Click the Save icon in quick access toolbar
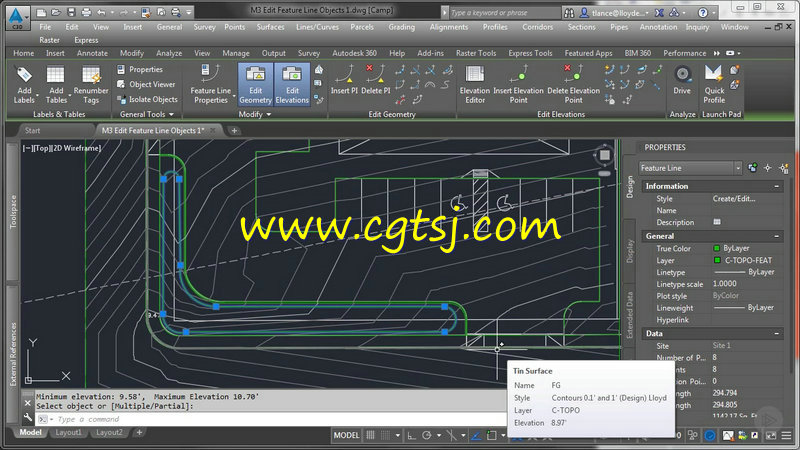 [x=71, y=12]
